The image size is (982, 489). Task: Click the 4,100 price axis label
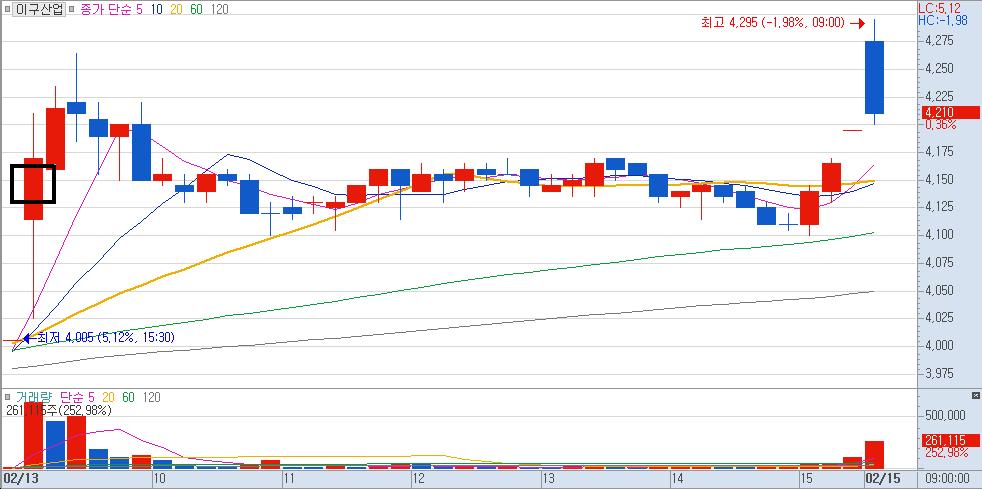(x=939, y=235)
